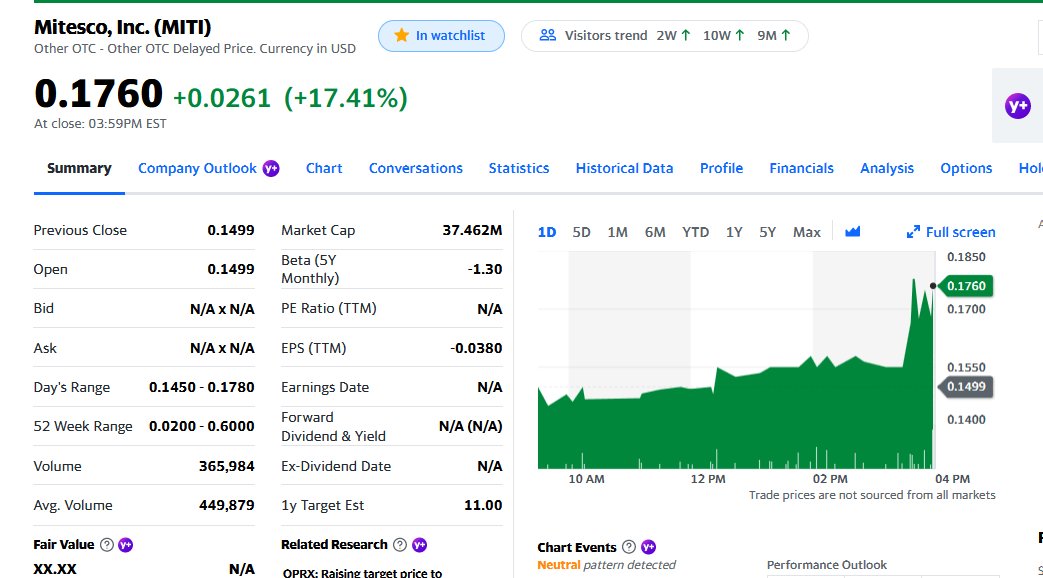Click the Beta value -1.30
Screen dimensions: 1043x578
tap(485, 269)
